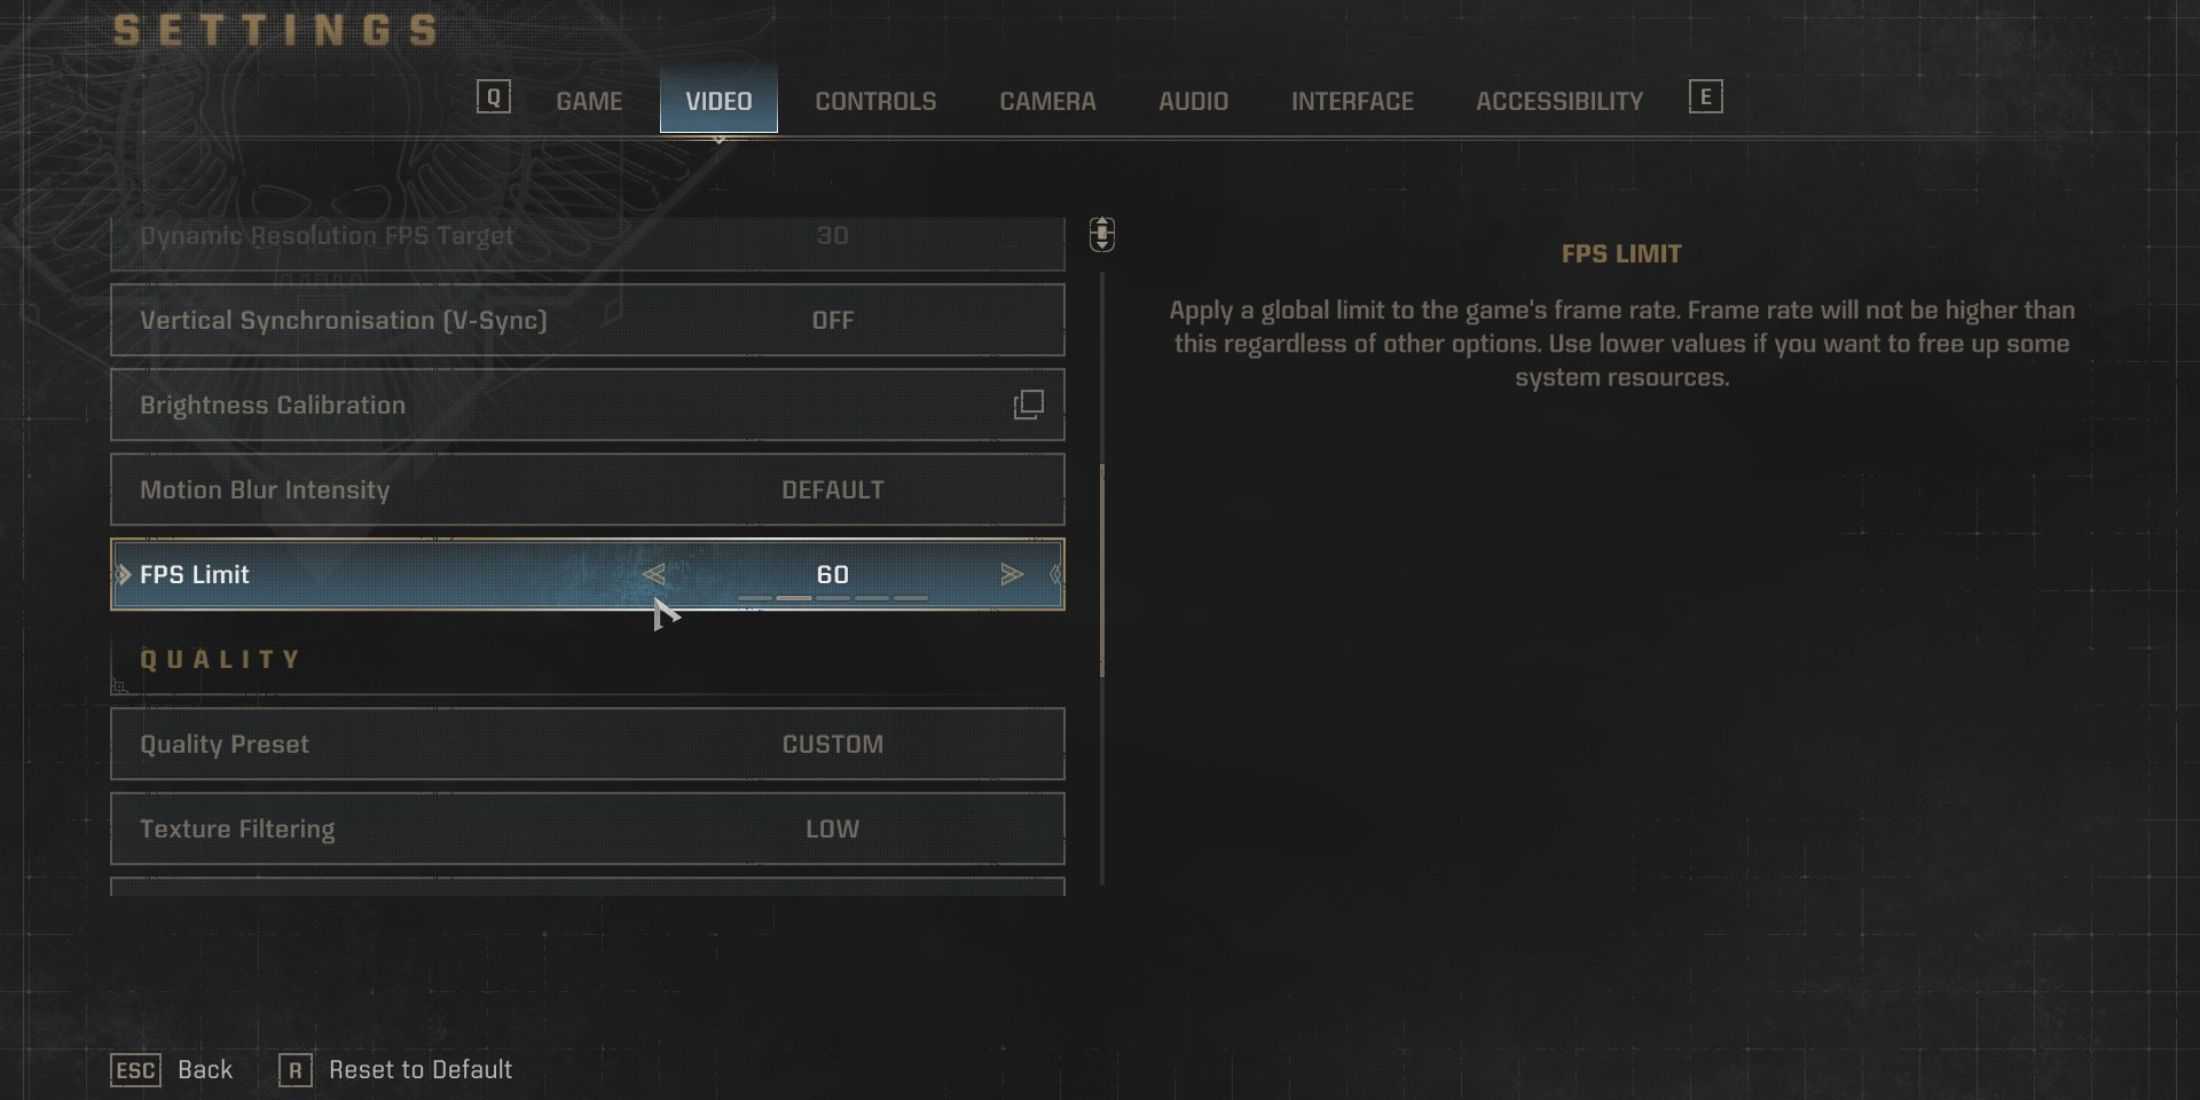Click Reset to Default button
2200x1100 pixels.
tap(421, 1069)
